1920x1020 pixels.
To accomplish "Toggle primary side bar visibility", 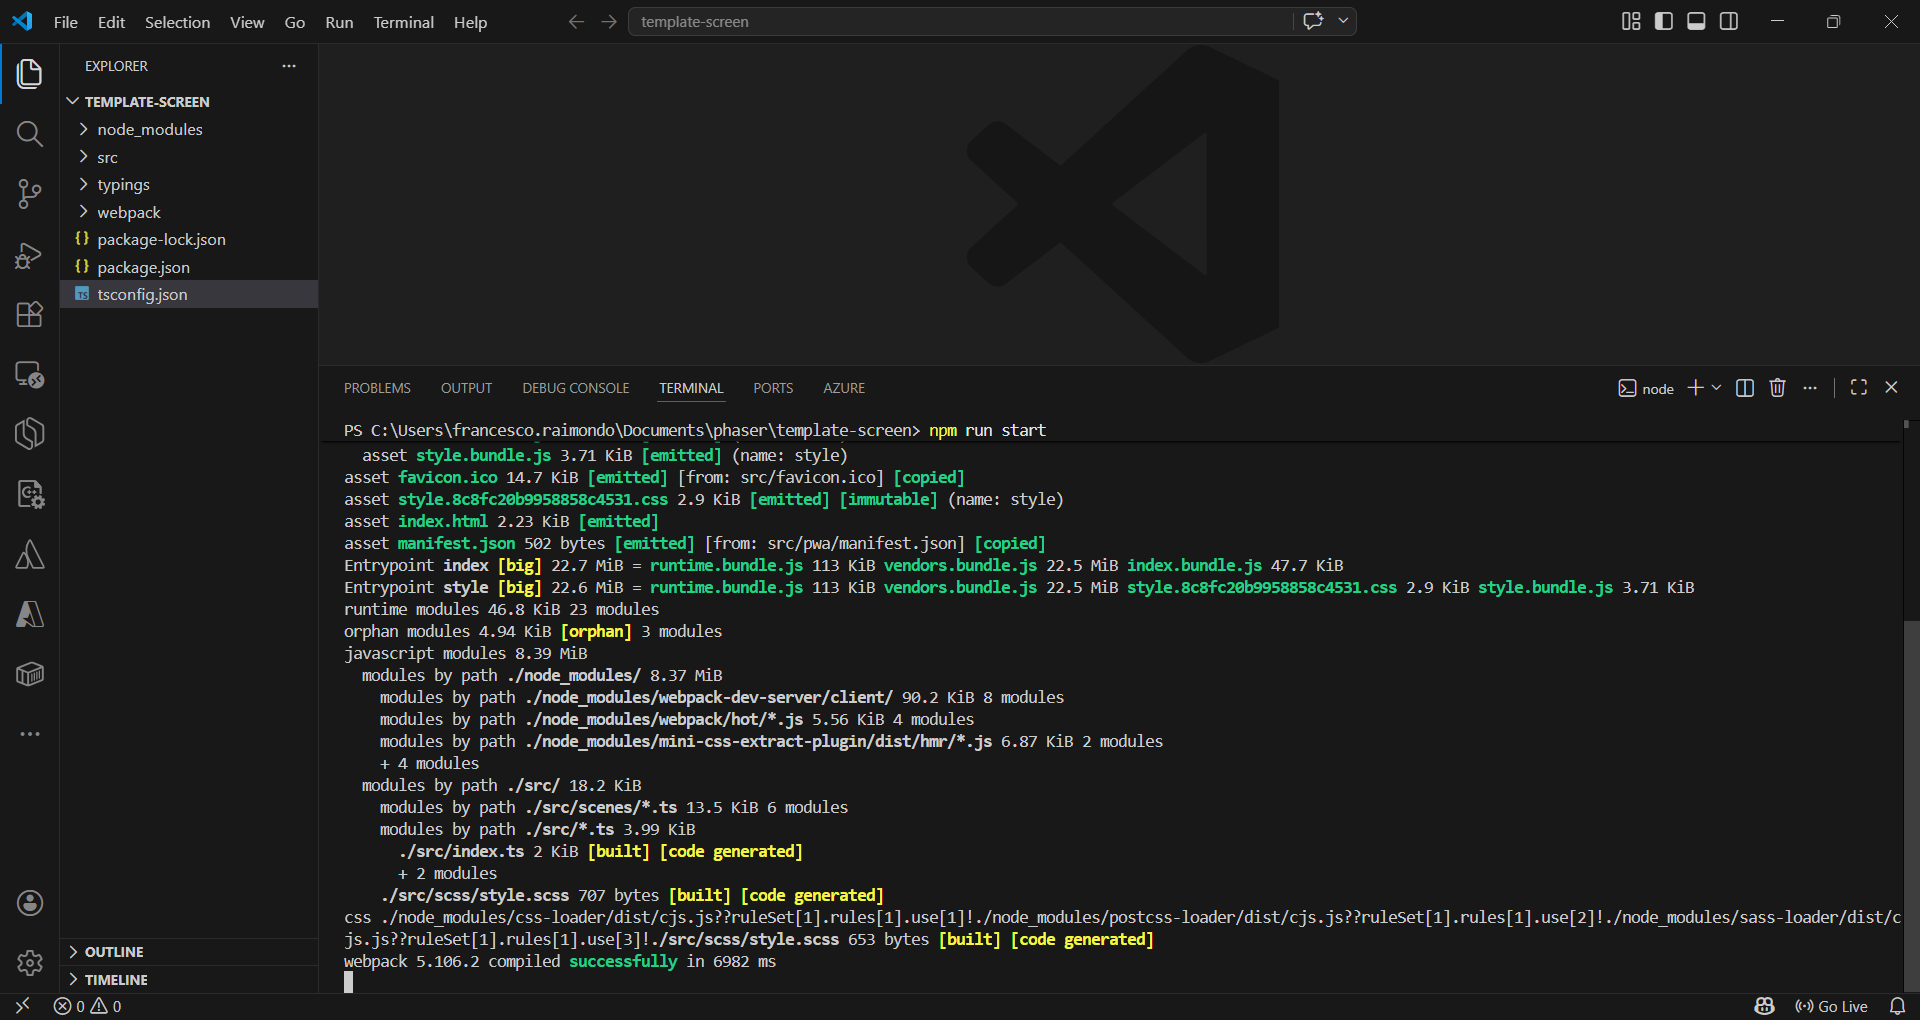I will pos(1664,22).
